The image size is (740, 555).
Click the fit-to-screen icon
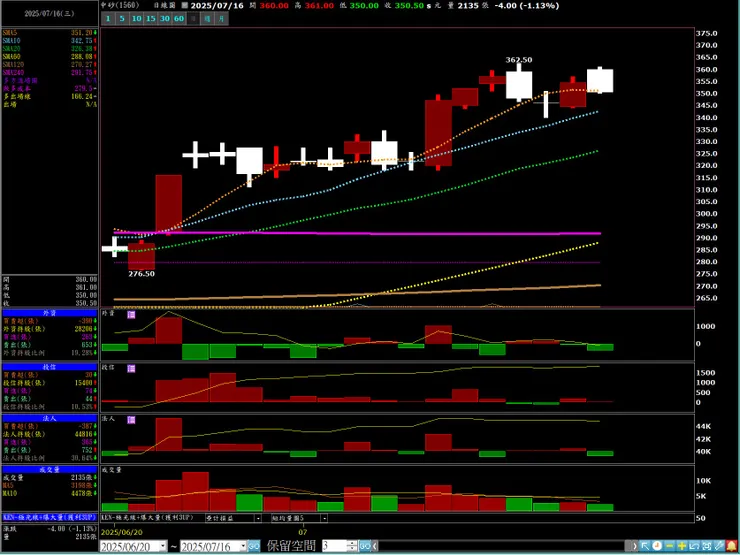(x=706, y=546)
